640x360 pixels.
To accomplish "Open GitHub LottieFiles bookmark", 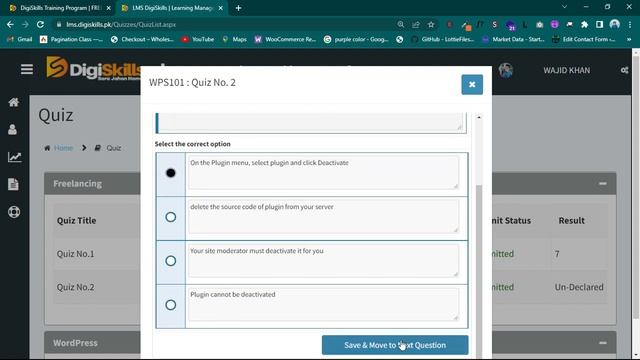I will (x=443, y=39).
